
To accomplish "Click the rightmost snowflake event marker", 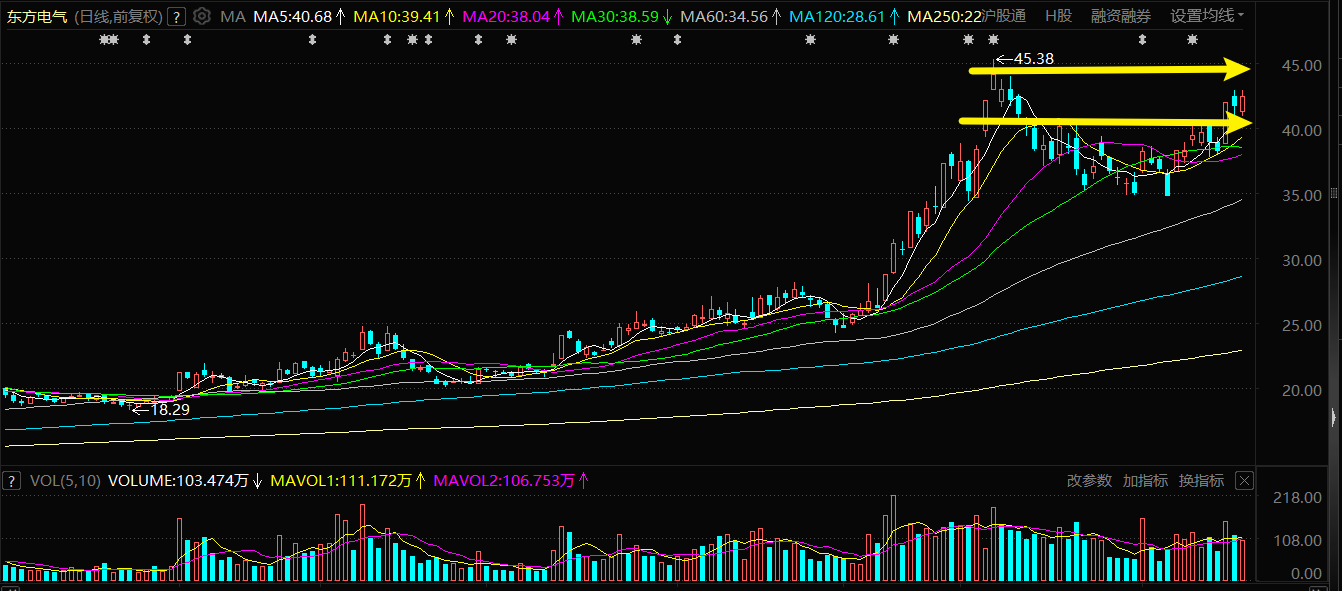I will point(1192,40).
